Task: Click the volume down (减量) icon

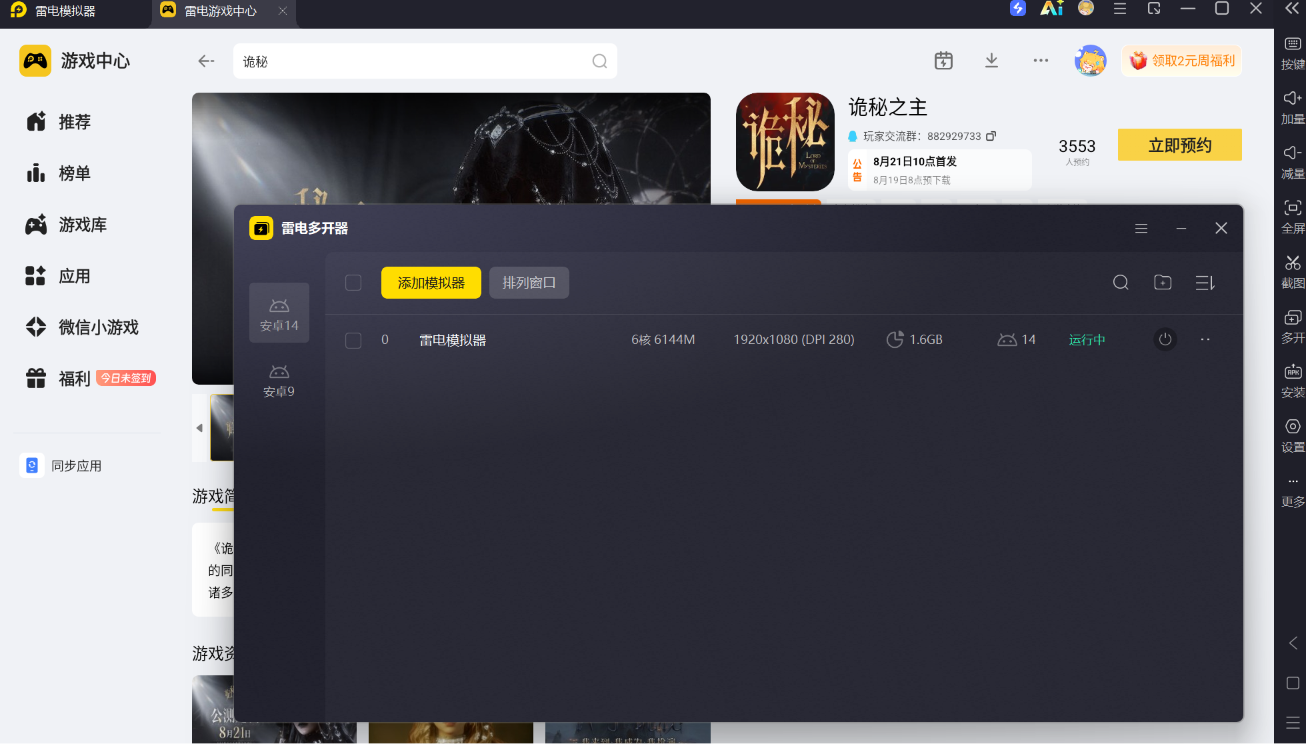Action: click(1292, 153)
